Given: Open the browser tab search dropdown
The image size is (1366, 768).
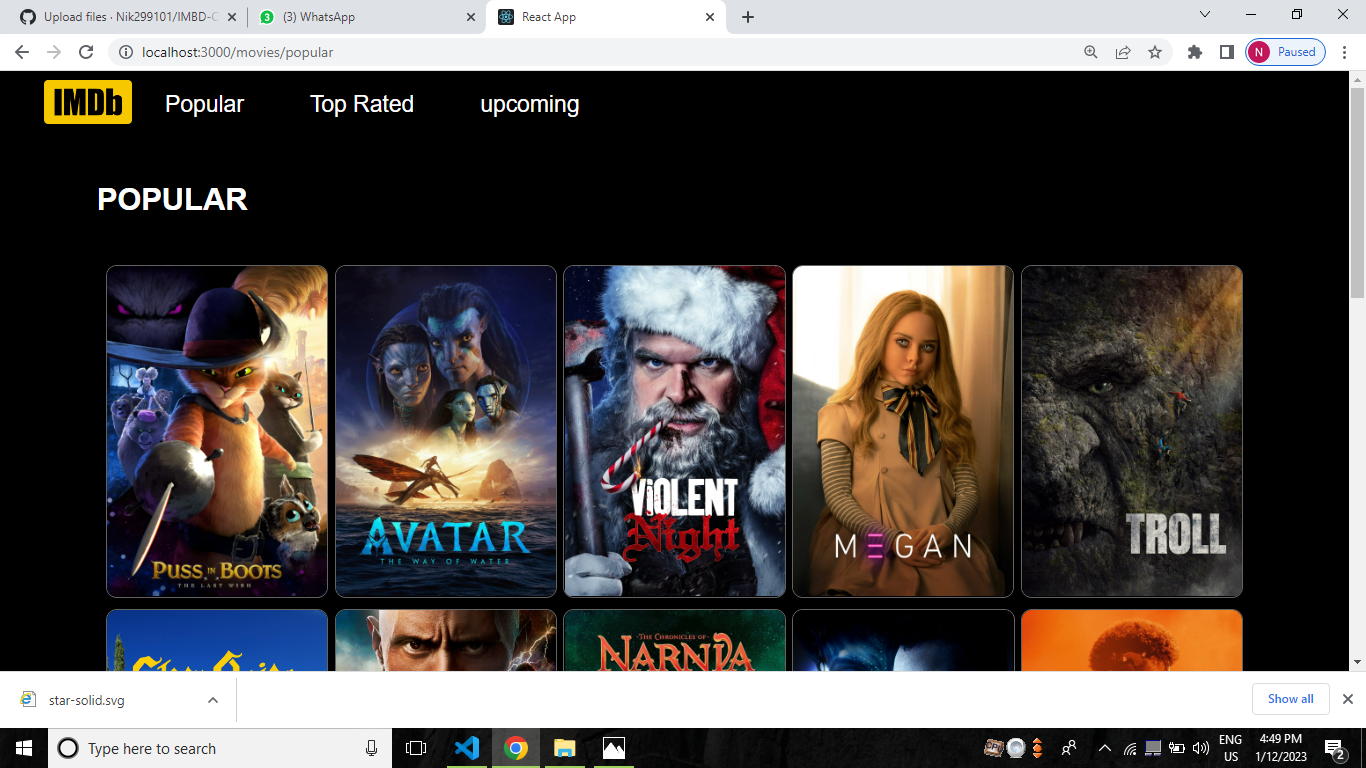Looking at the screenshot, I should pos(1204,16).
